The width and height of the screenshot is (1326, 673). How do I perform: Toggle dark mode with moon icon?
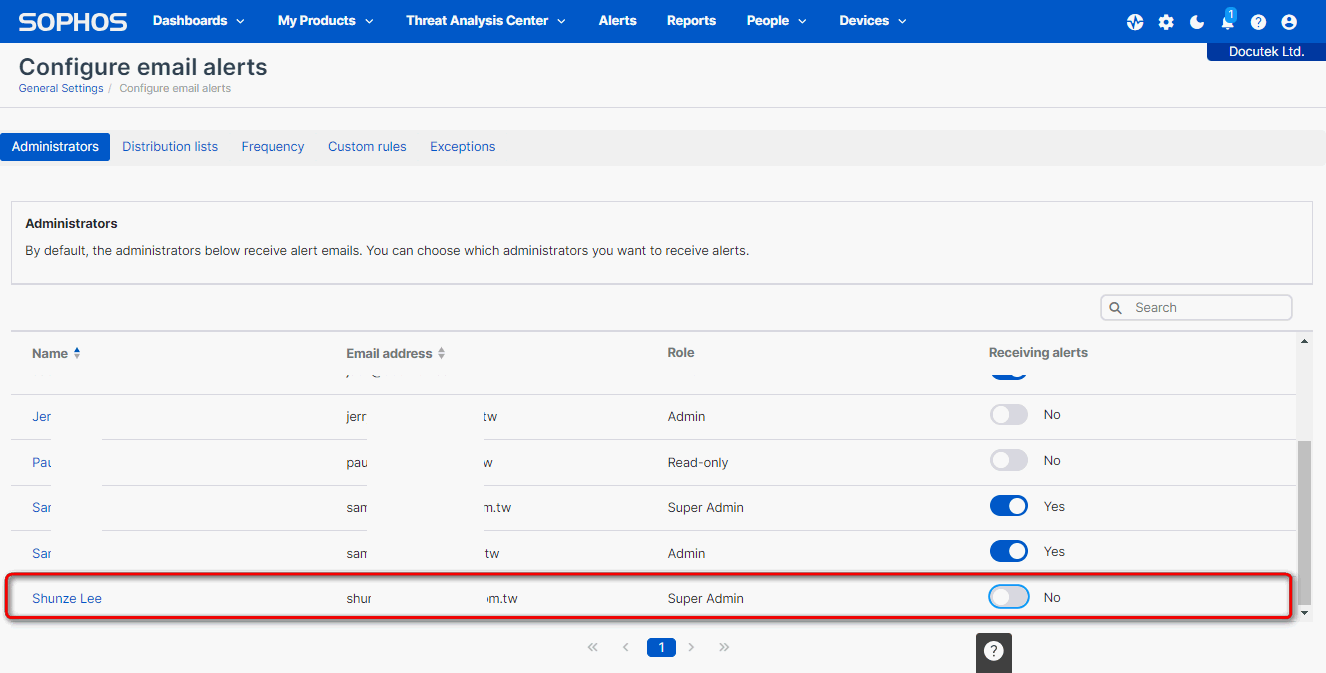point(1197,22)
